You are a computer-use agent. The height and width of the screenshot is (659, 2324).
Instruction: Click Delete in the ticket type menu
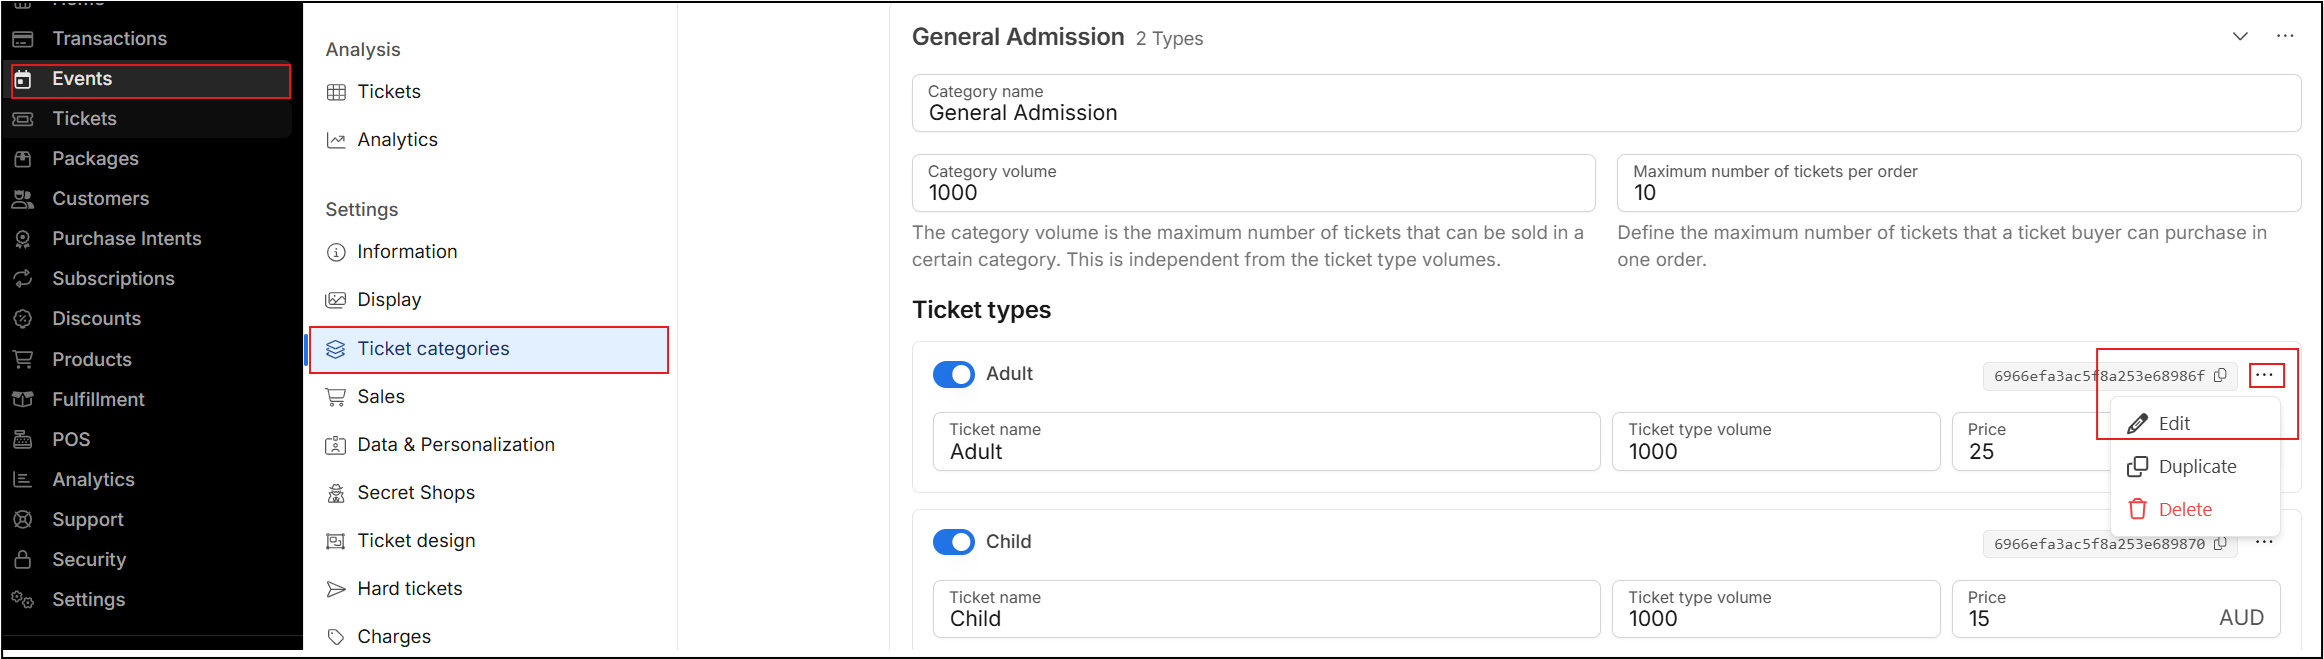coord(2184,510)
